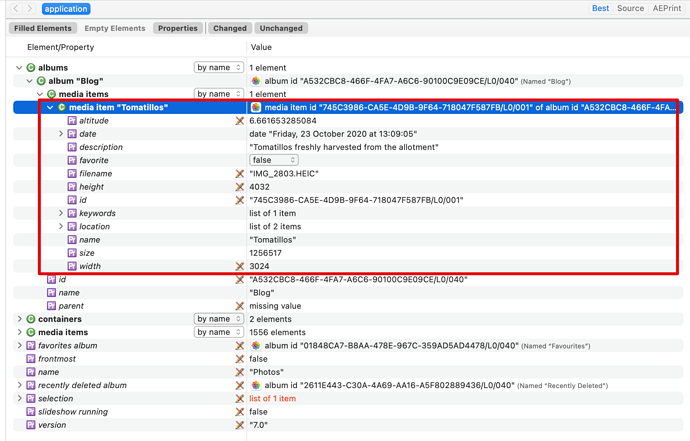Click the Element/Property column header

pos(61,47)
